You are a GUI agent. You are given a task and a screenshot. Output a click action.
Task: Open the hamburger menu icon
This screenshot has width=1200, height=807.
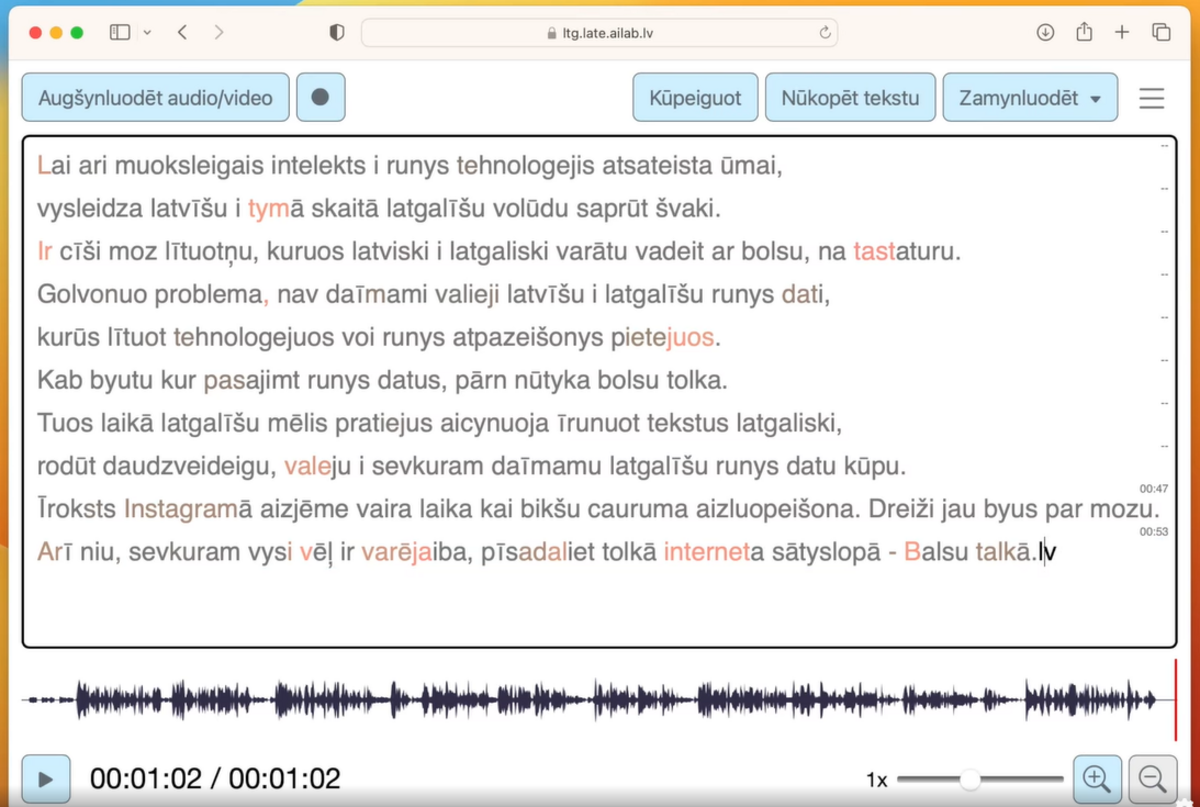point(1152,98)
